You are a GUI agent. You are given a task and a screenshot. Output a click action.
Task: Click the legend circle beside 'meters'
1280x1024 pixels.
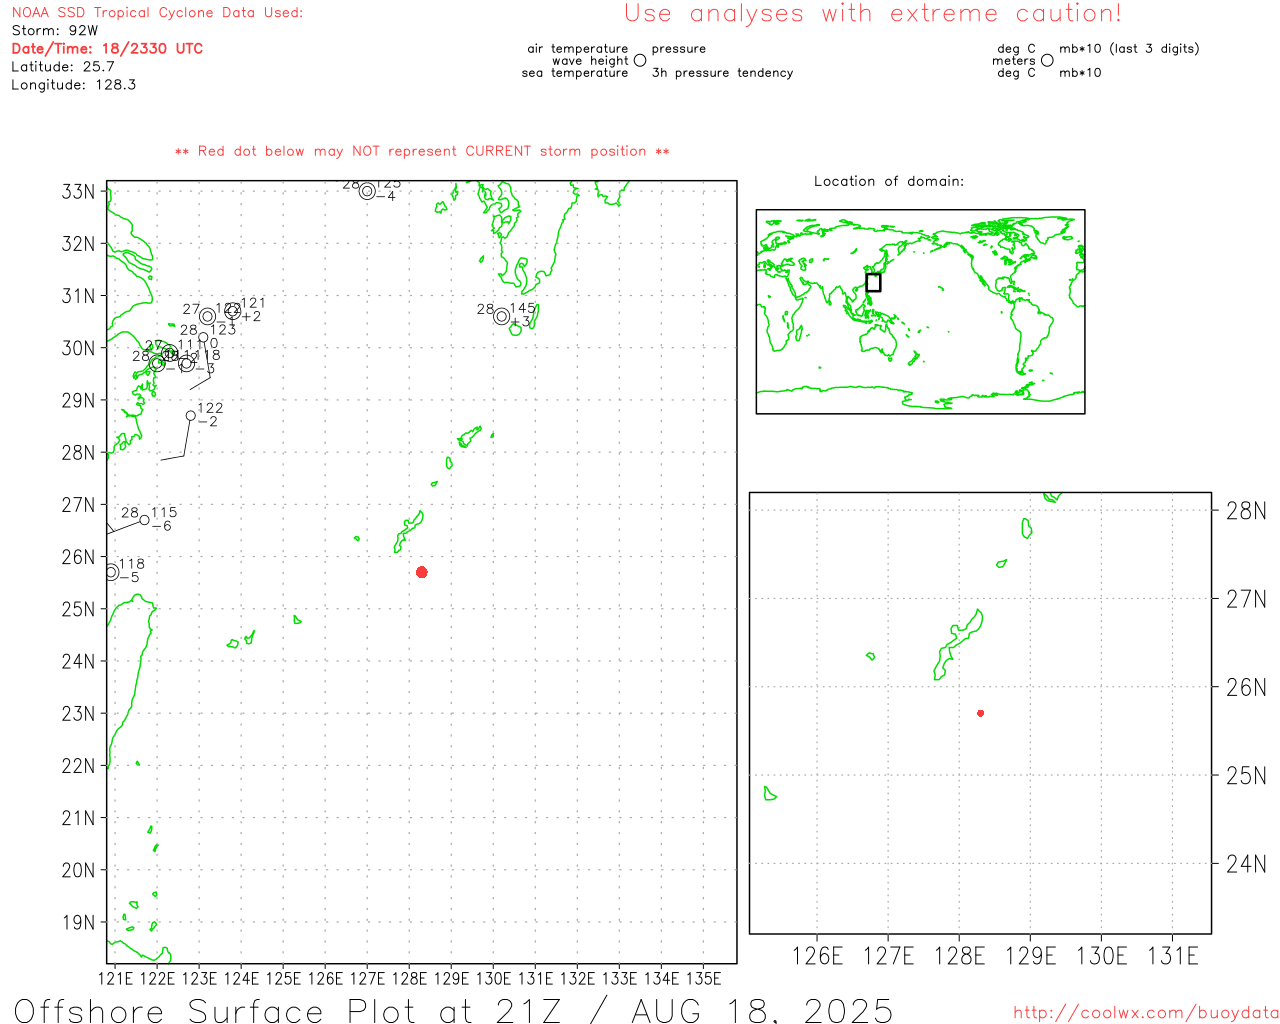pyautogui.click(x=1047, y=60)
